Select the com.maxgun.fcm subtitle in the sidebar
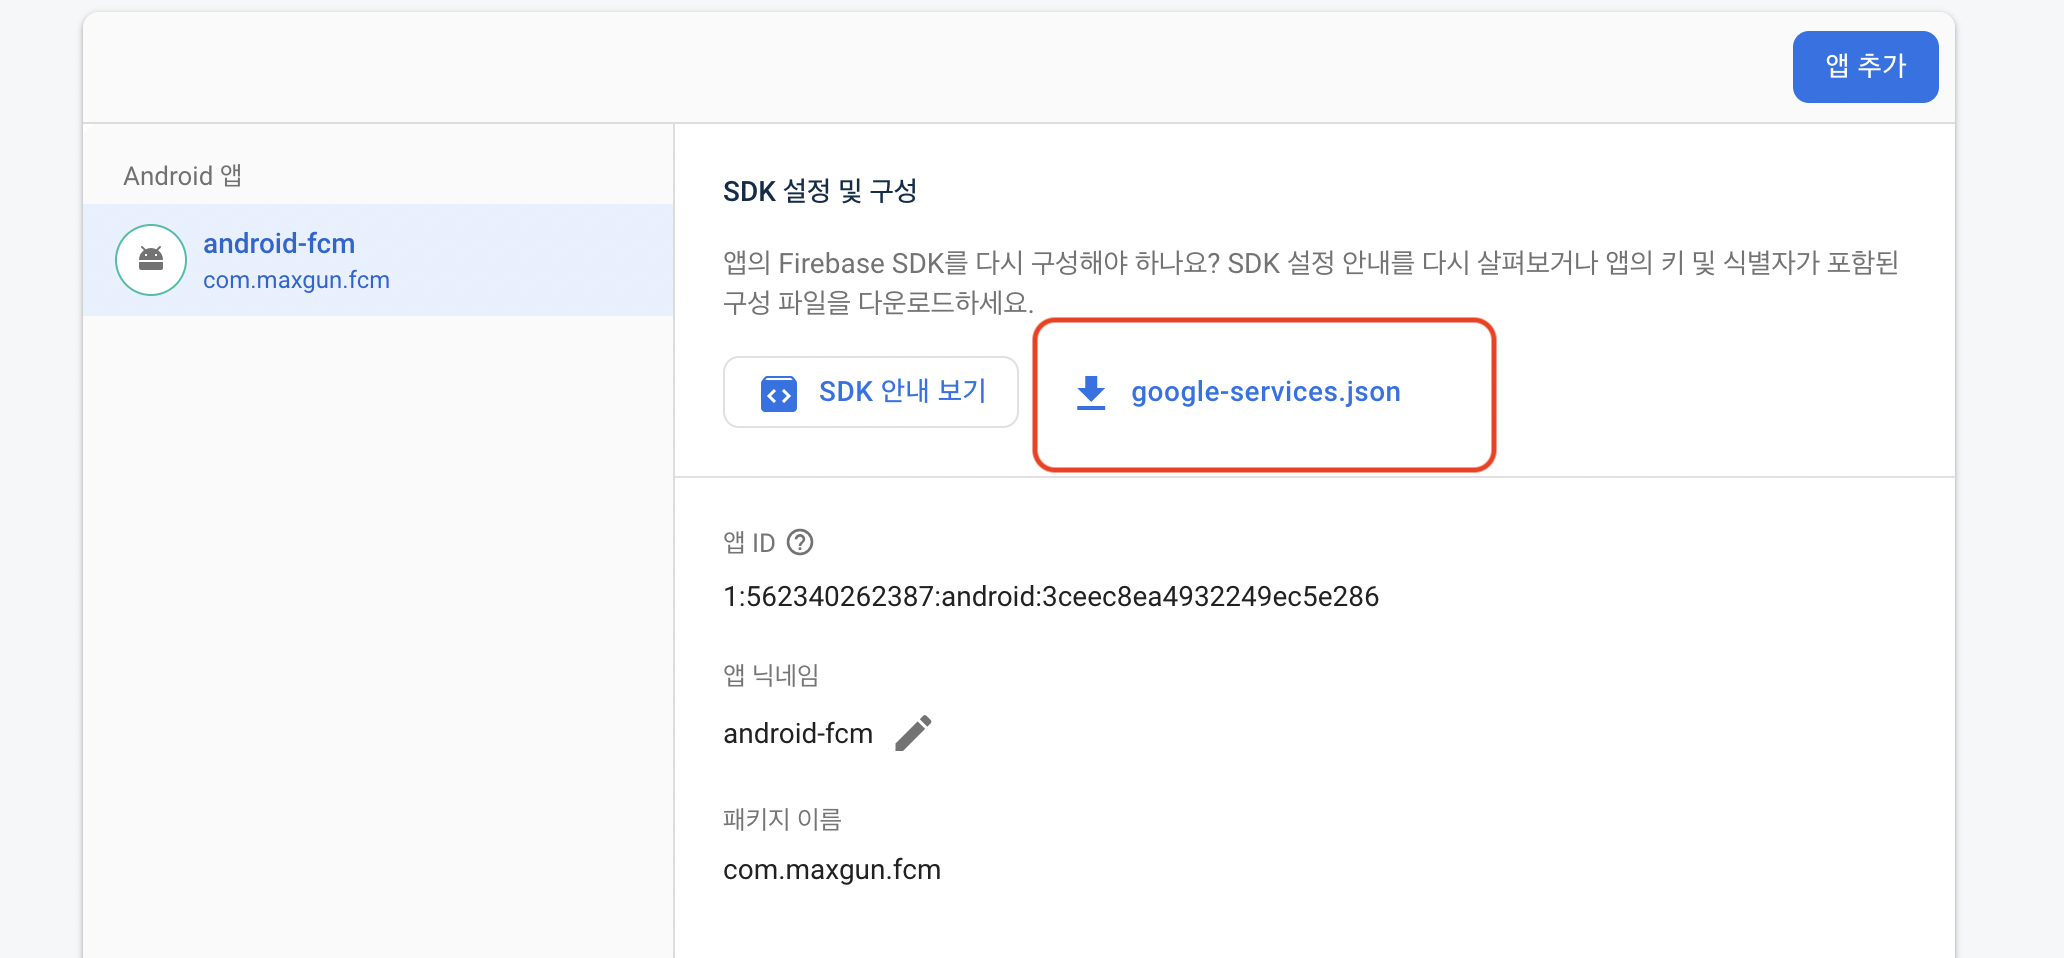This screenshot has height=958, width=2064. (x=296, y=280)
